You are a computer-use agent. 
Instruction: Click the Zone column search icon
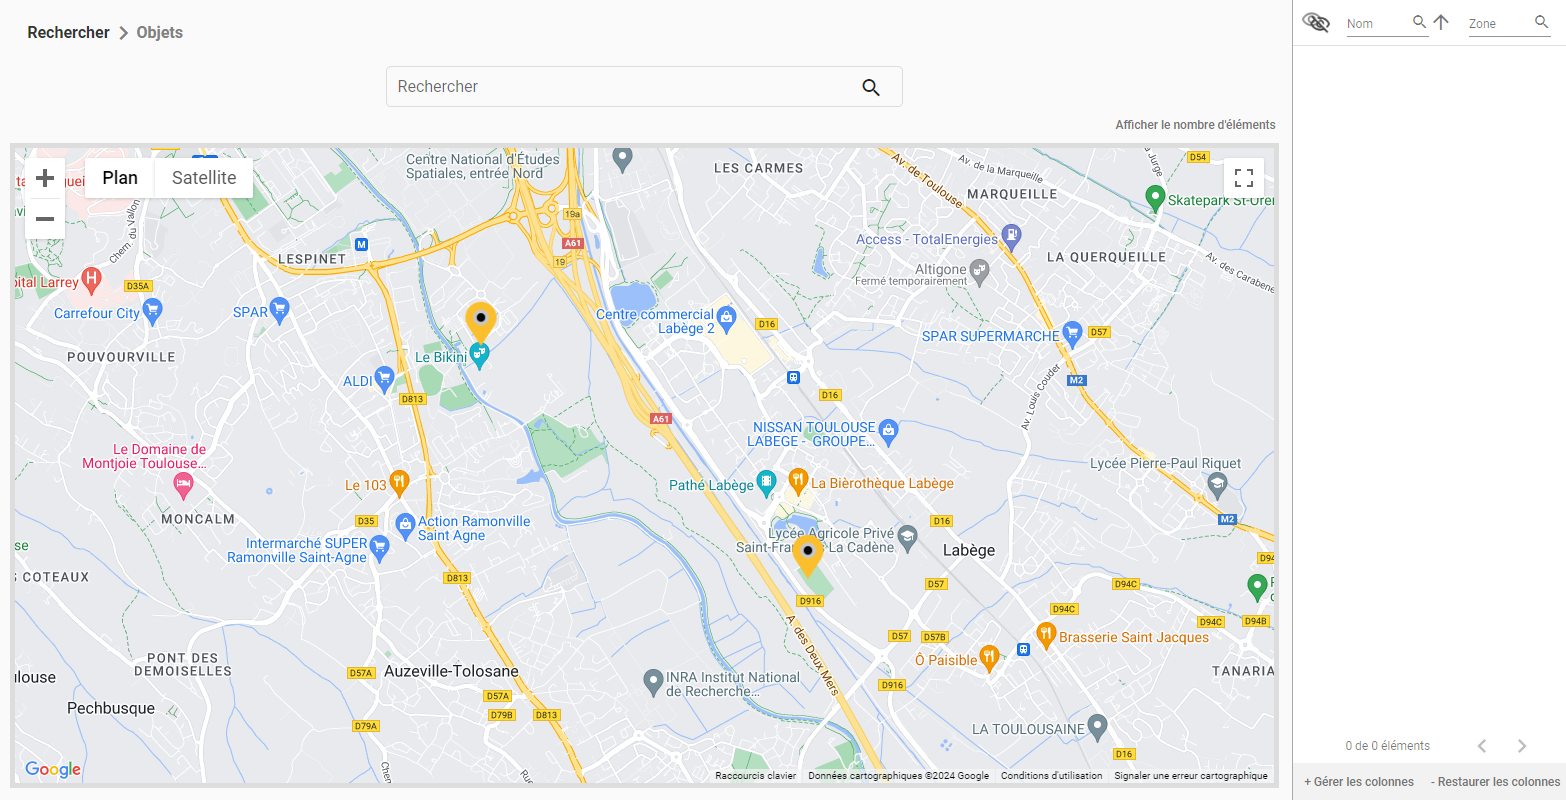point(1541,22)
